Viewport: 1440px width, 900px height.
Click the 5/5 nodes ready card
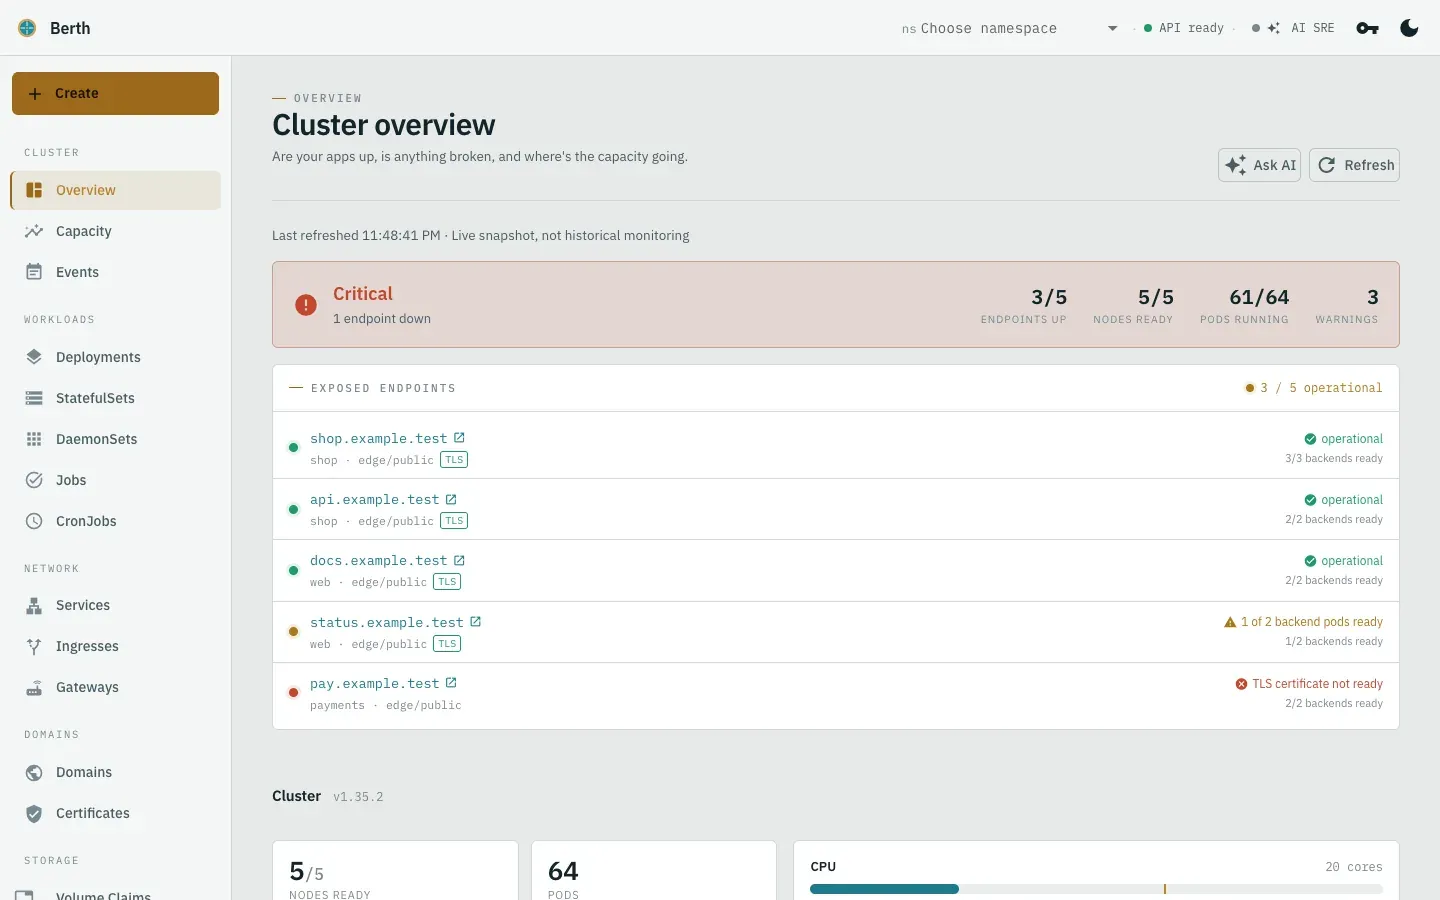pyautogui.click(x=395, y=871)
